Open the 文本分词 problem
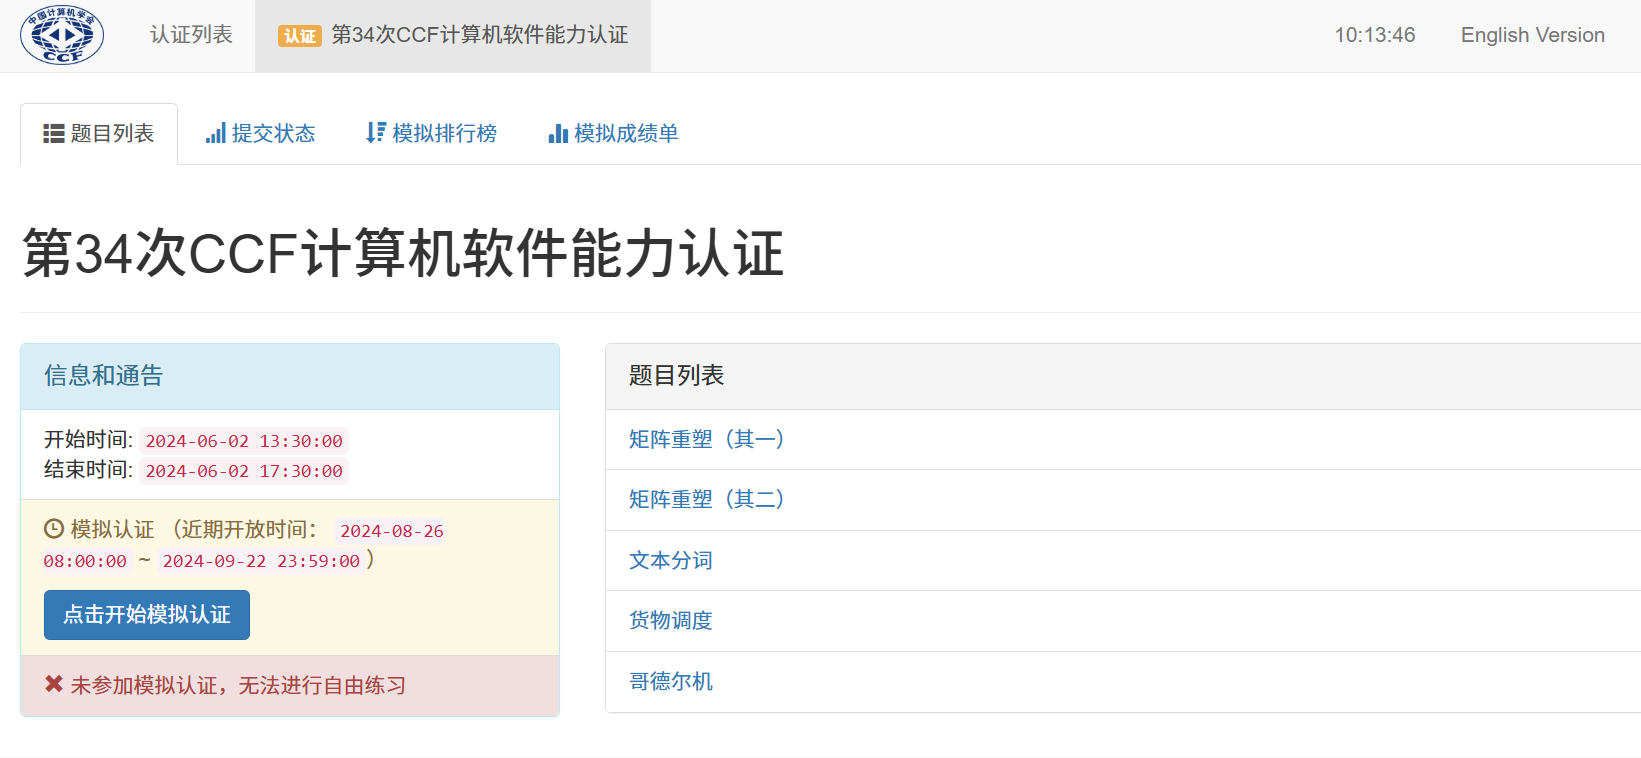 point(671,560)
